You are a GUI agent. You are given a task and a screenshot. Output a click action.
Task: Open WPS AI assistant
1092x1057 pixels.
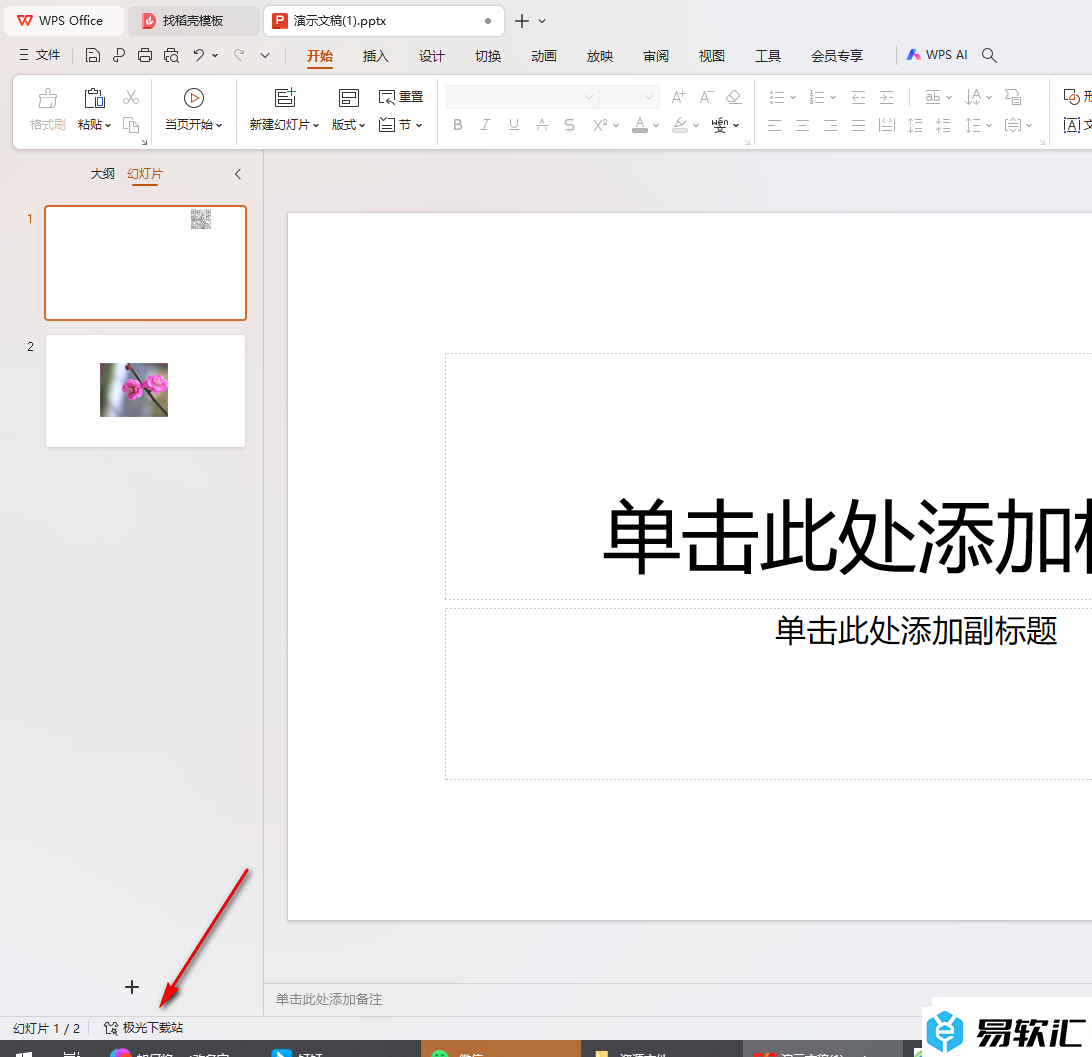(937, 55)
